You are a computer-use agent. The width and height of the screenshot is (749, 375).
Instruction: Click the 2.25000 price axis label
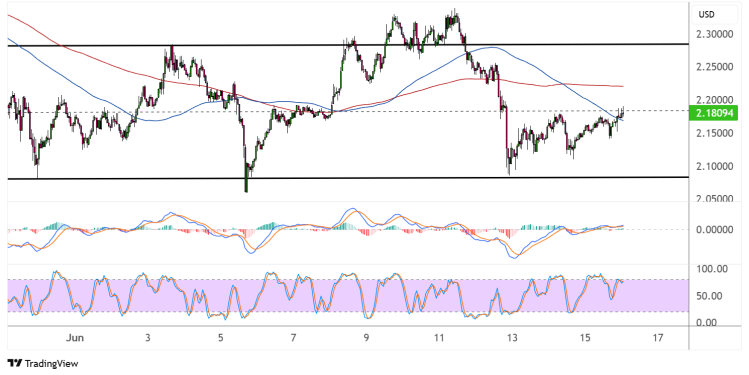715,67
